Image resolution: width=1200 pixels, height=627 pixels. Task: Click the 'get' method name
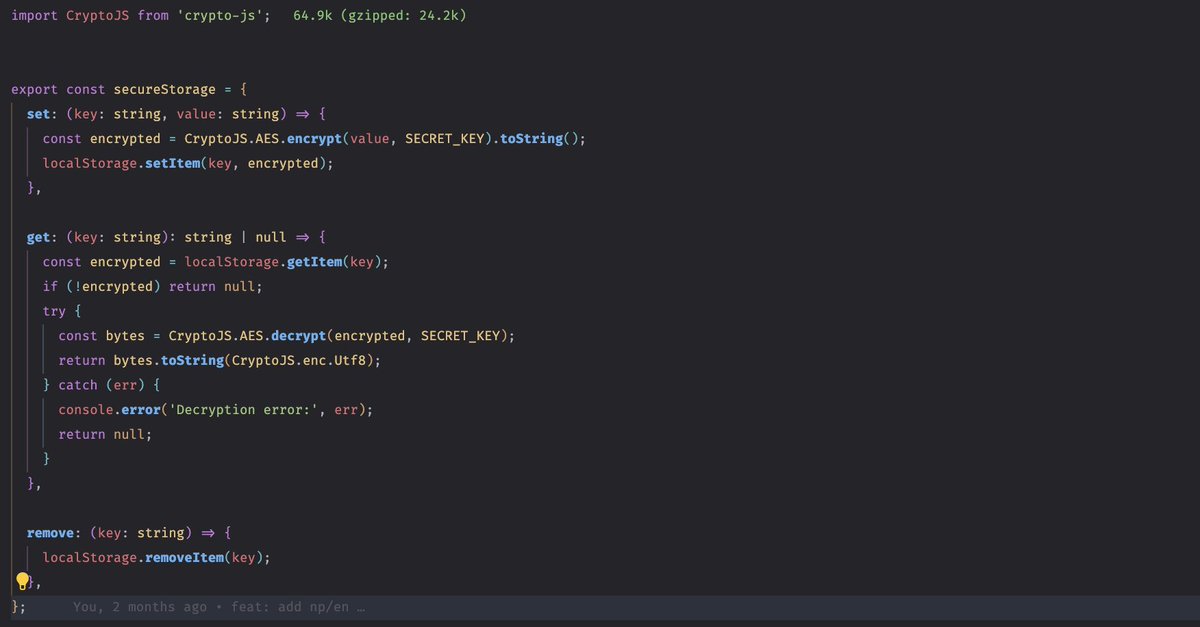(x=39, y=237)
